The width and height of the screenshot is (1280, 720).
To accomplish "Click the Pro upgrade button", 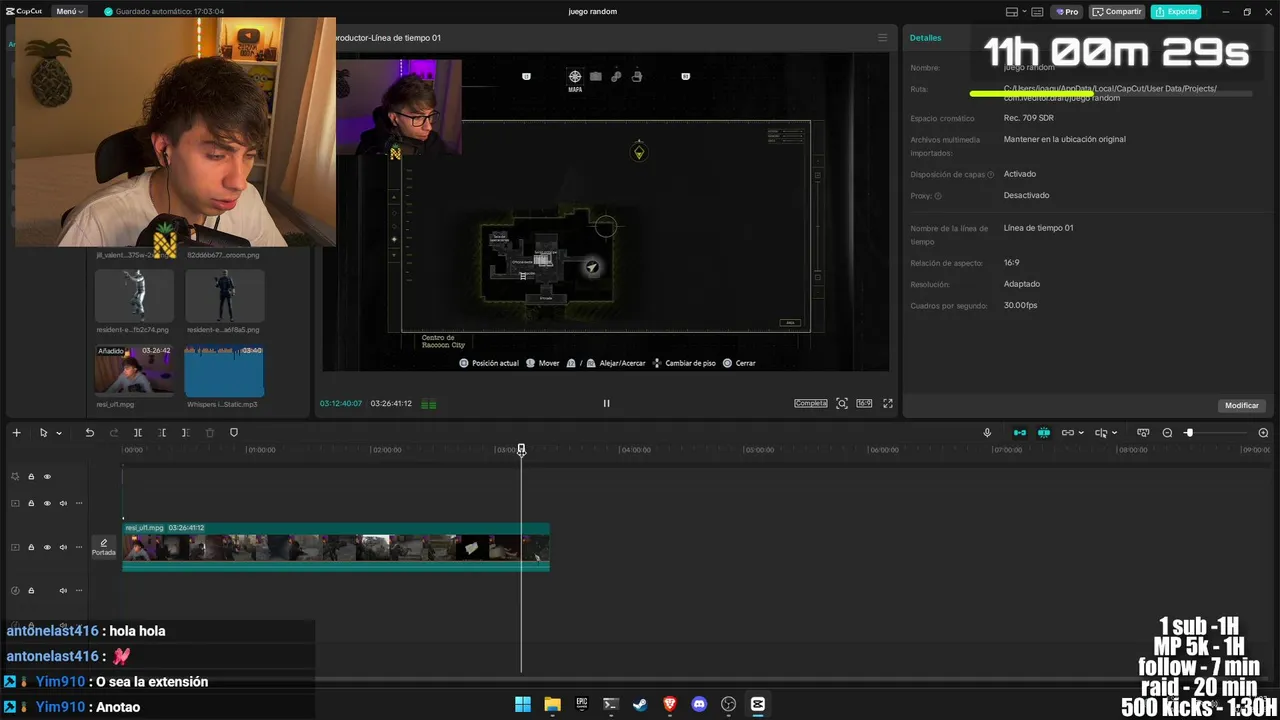I will [x=1069, y=12].
